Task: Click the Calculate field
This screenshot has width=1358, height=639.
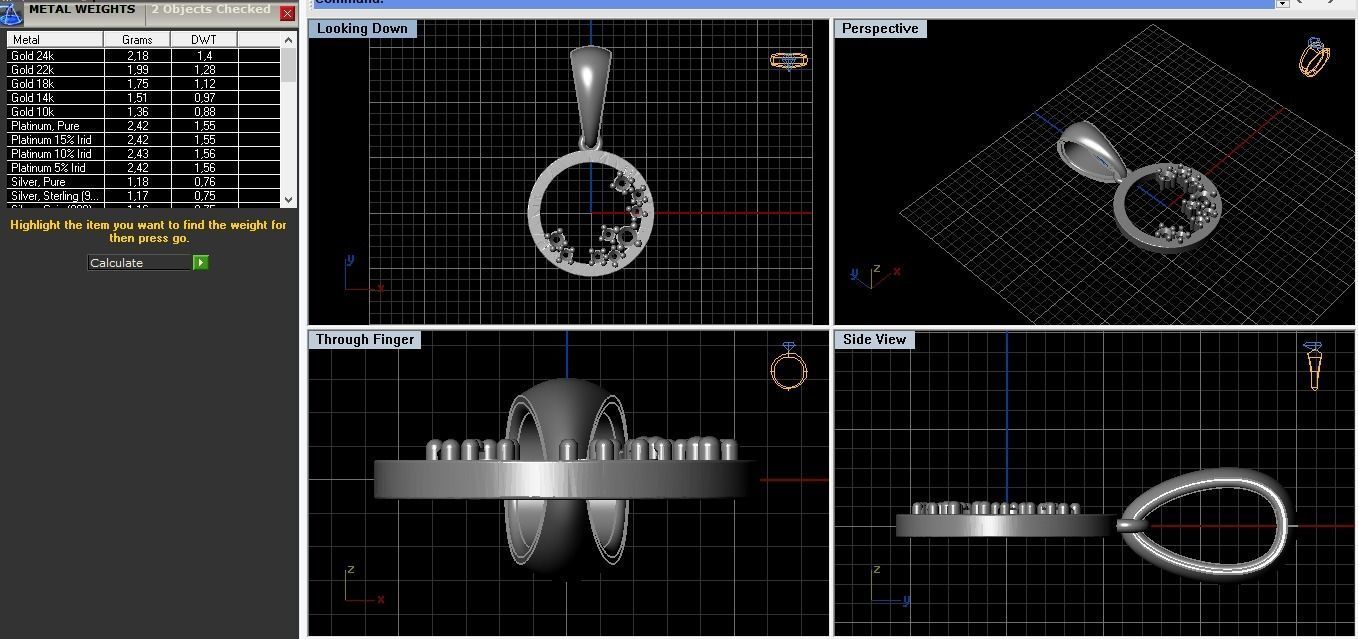Action: (140, 263)
